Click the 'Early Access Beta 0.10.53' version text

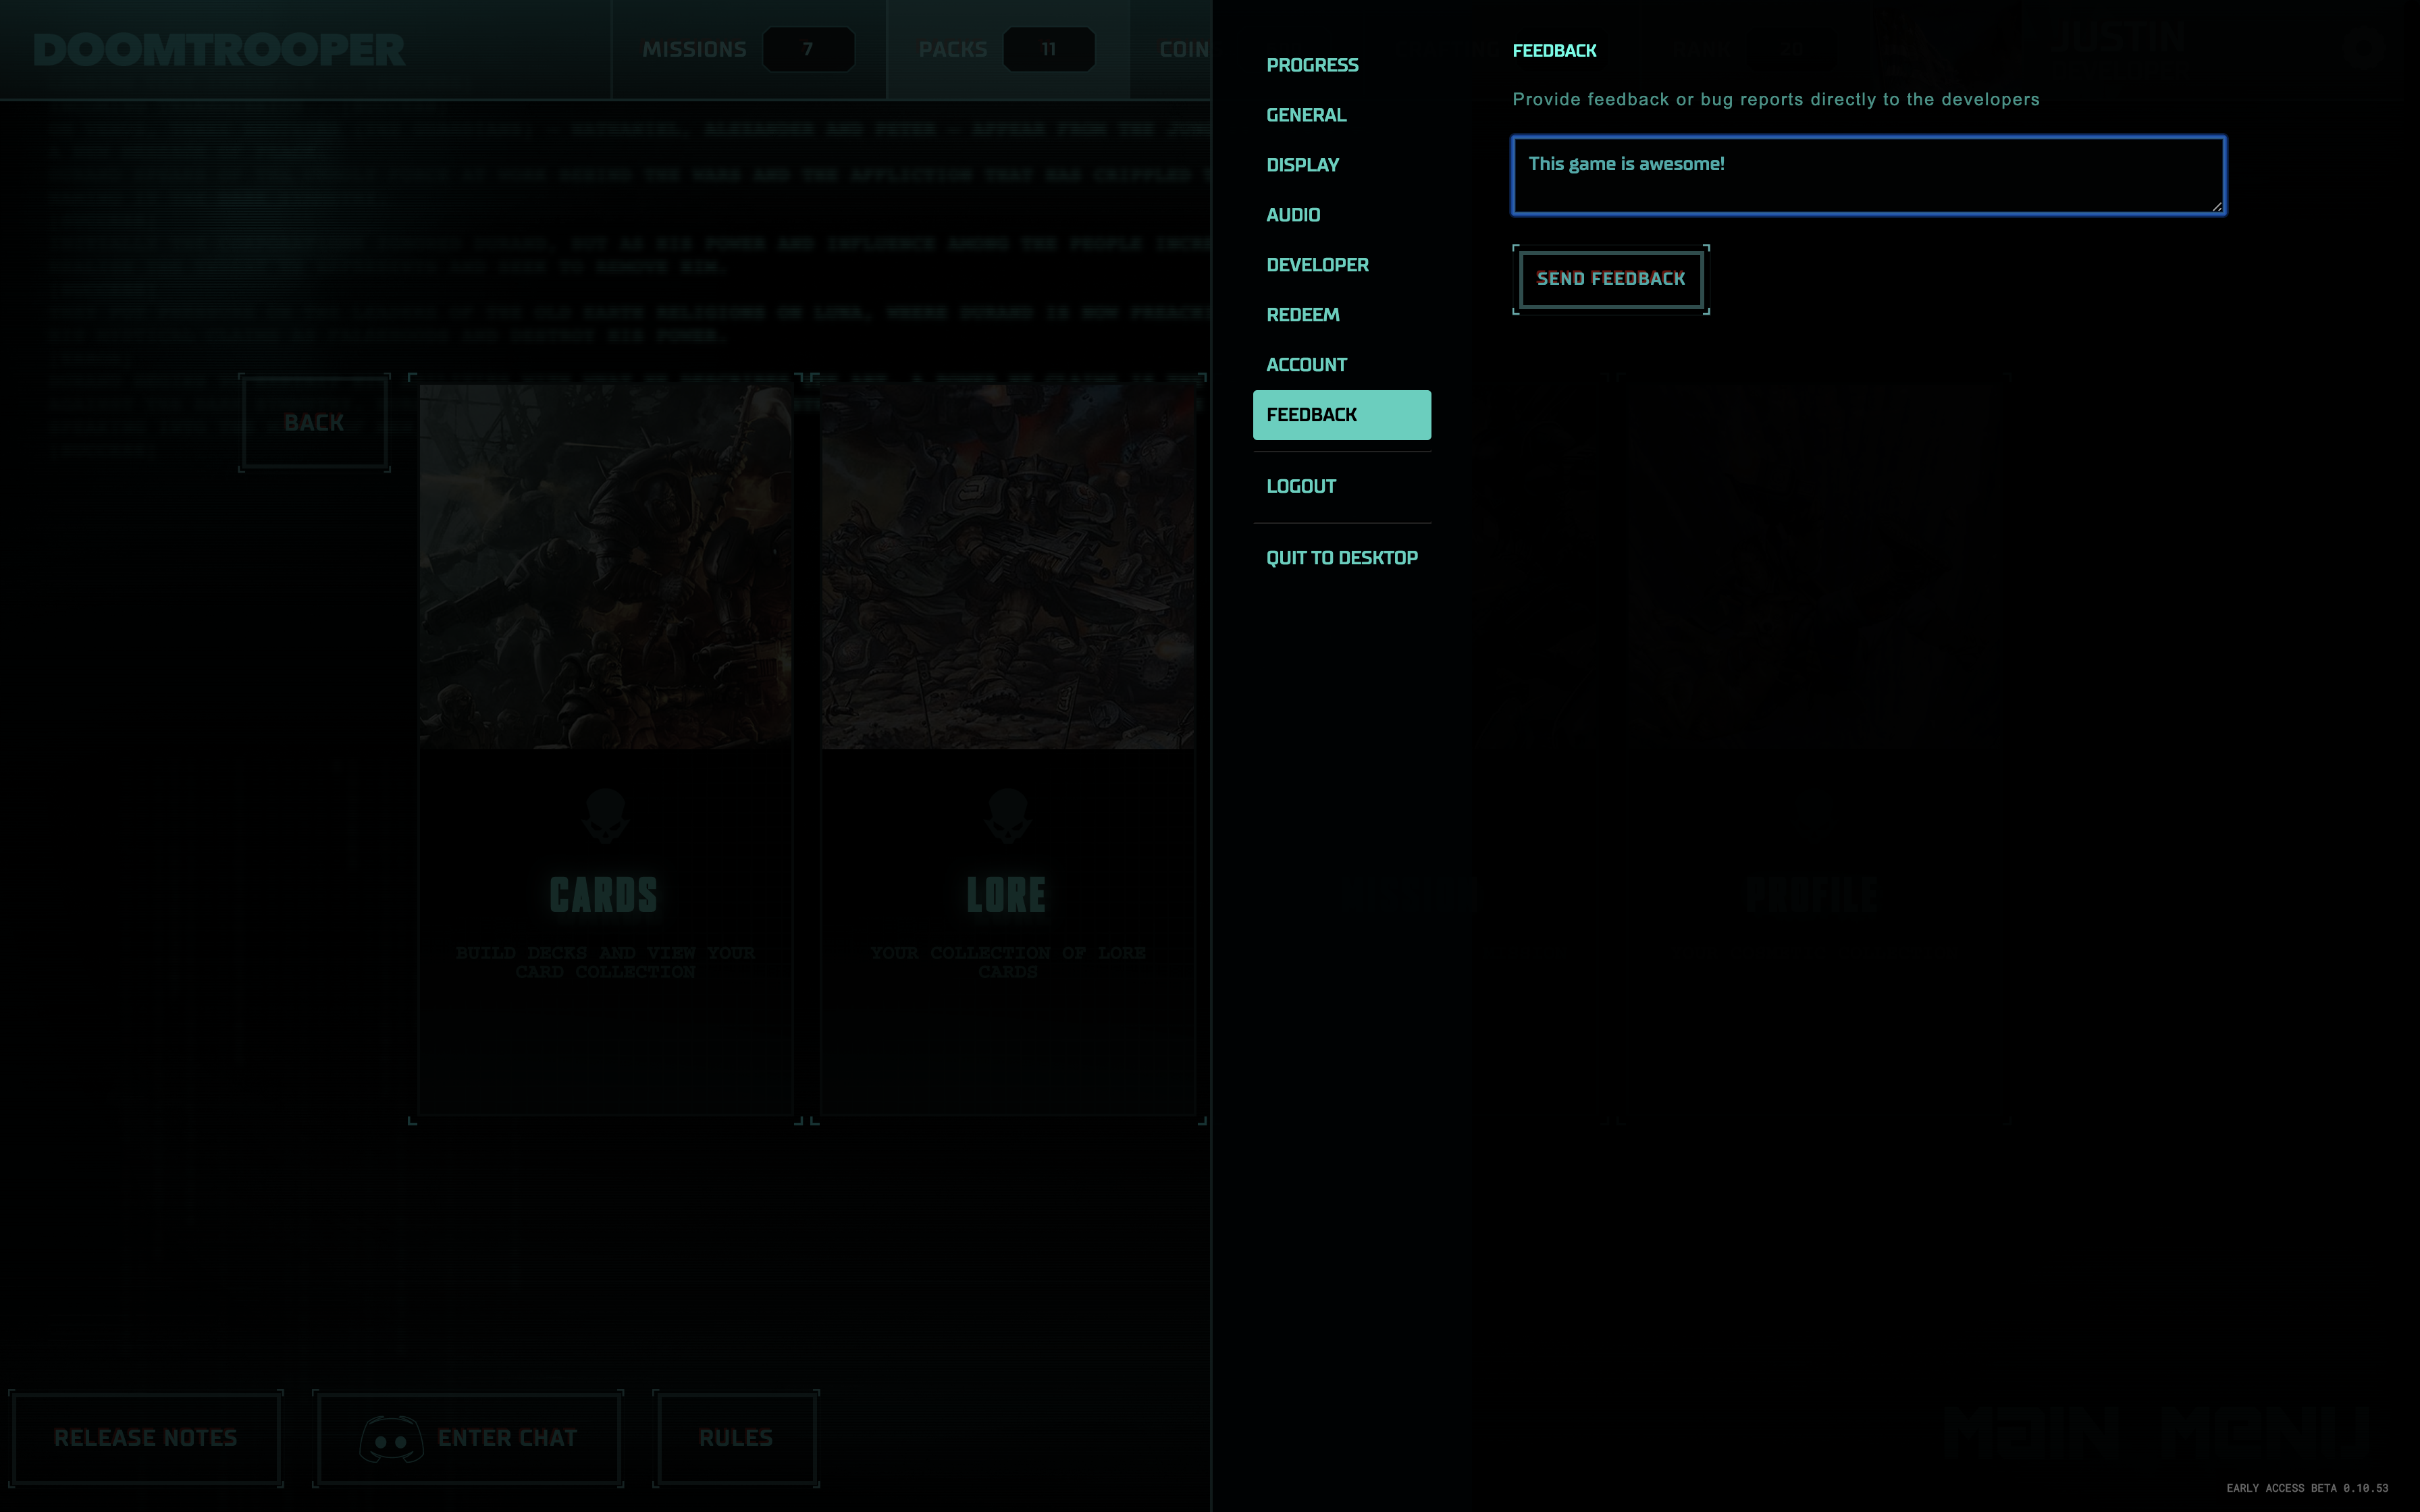pyautogui.click(x=2307, y=1488)
